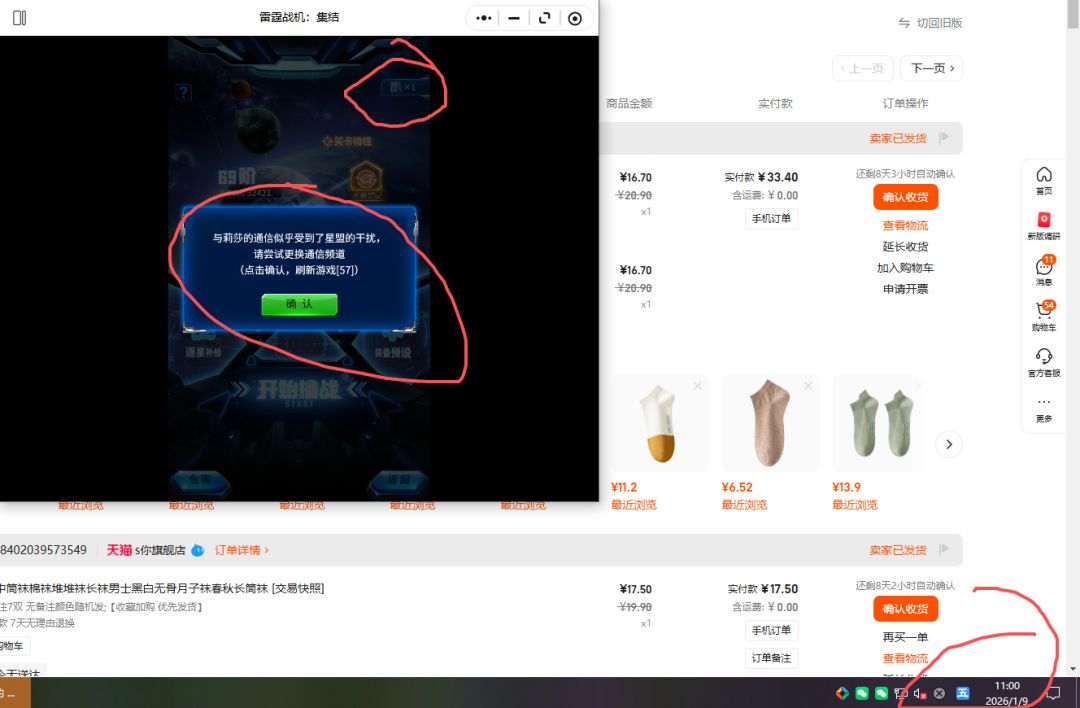Image resolution: width=1080 pixels, height=708 pixels.
Task: Click the second WeChat icon in system tray
Action: (881, 694)
